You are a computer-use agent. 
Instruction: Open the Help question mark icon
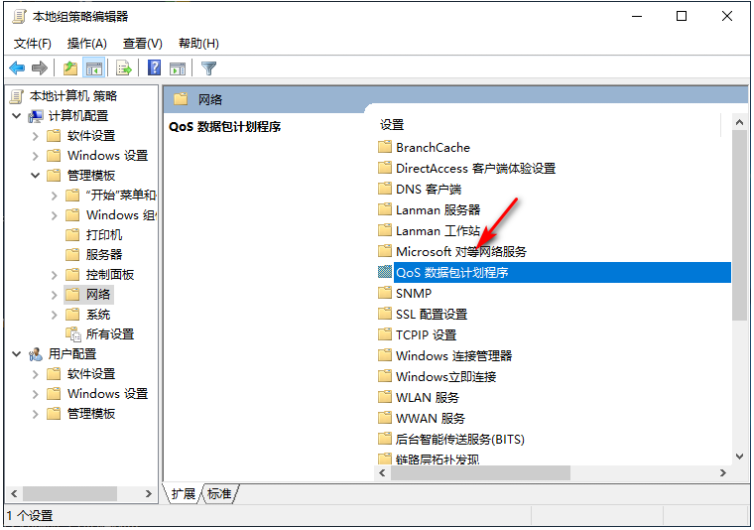click(x=154, y=68)
